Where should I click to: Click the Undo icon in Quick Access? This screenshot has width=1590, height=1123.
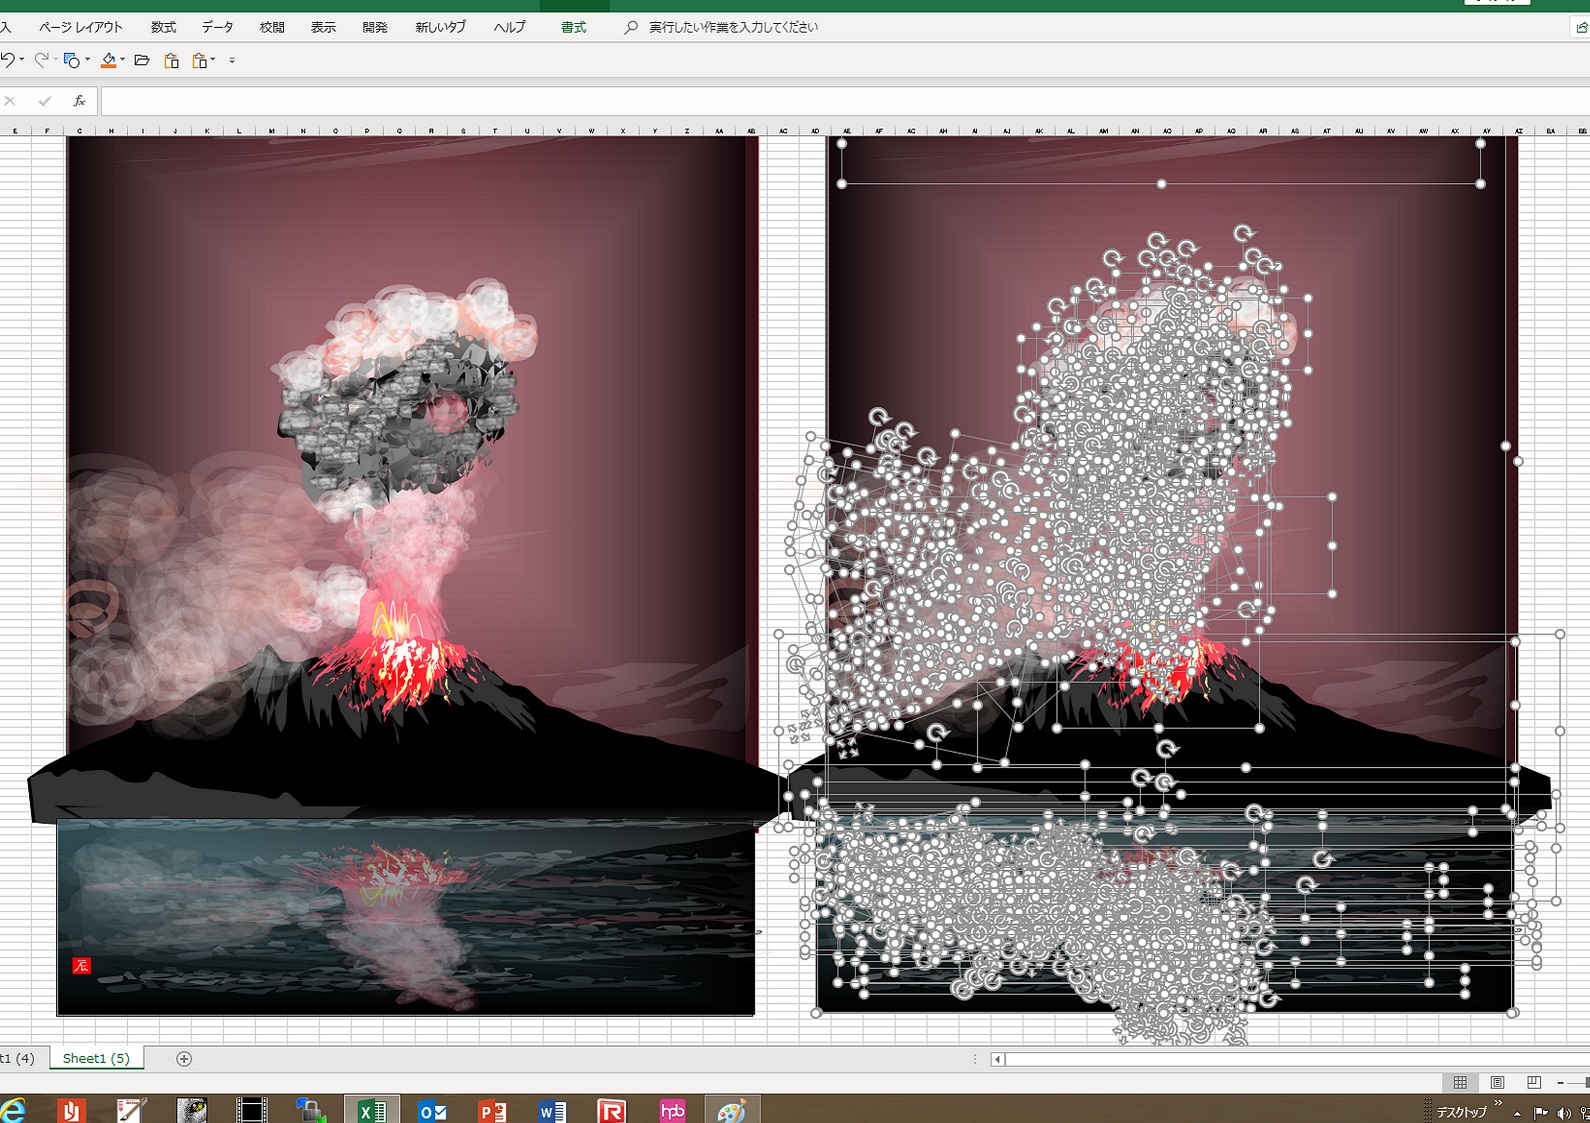point(7,61)
